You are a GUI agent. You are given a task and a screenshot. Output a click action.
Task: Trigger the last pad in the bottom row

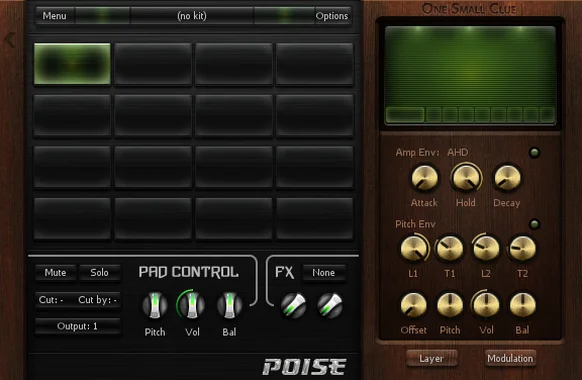tap(315, 218)
